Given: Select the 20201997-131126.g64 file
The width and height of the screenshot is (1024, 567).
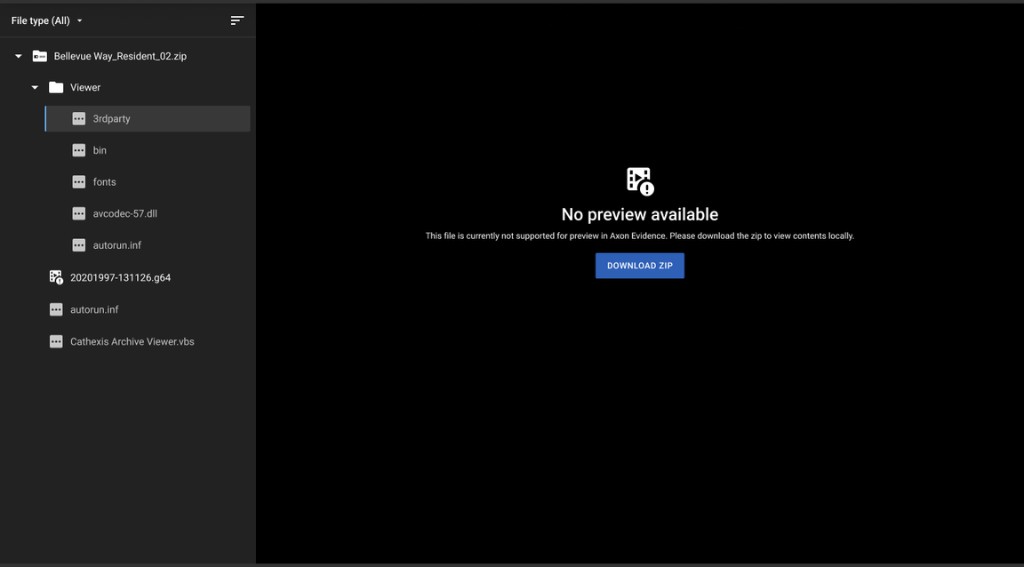Looking at the screenshot, I should 121,278.
